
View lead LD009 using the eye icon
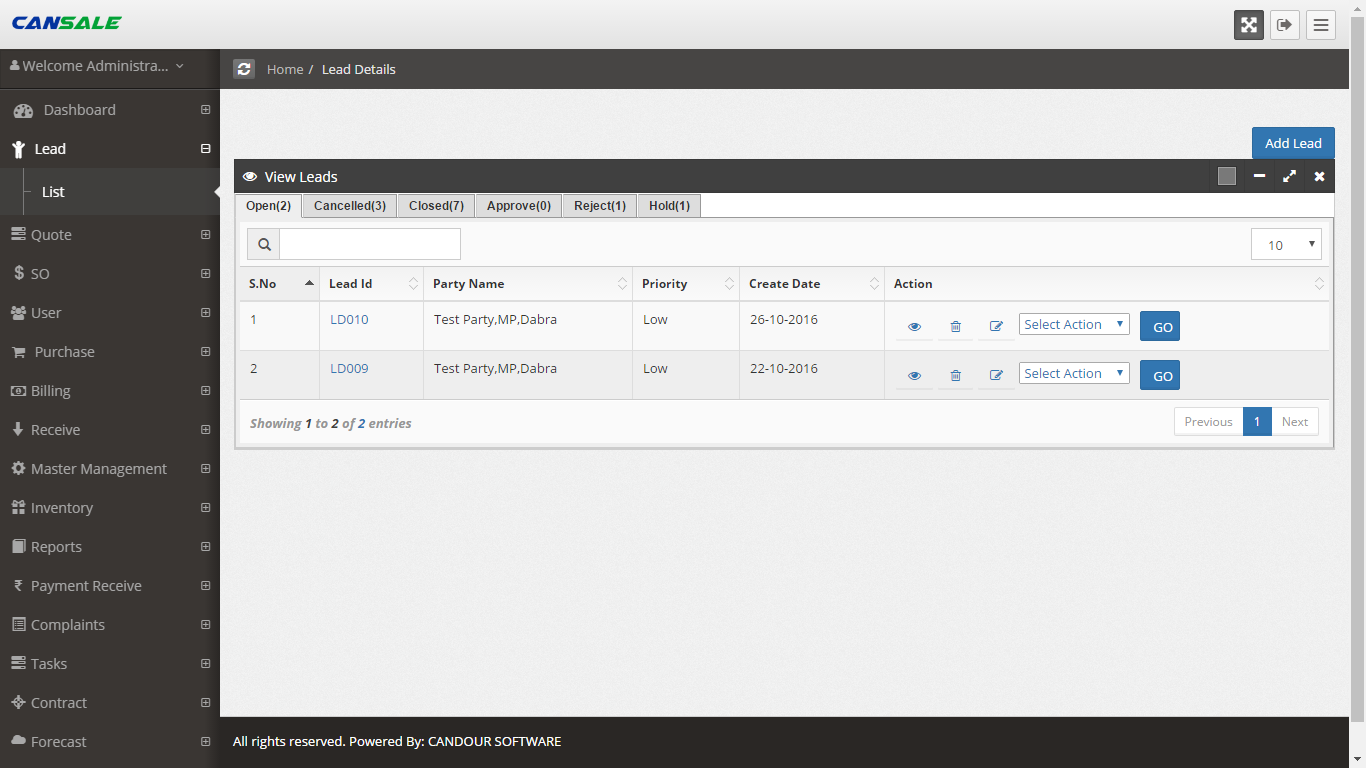pyautogui.click(x=914, y=376)
